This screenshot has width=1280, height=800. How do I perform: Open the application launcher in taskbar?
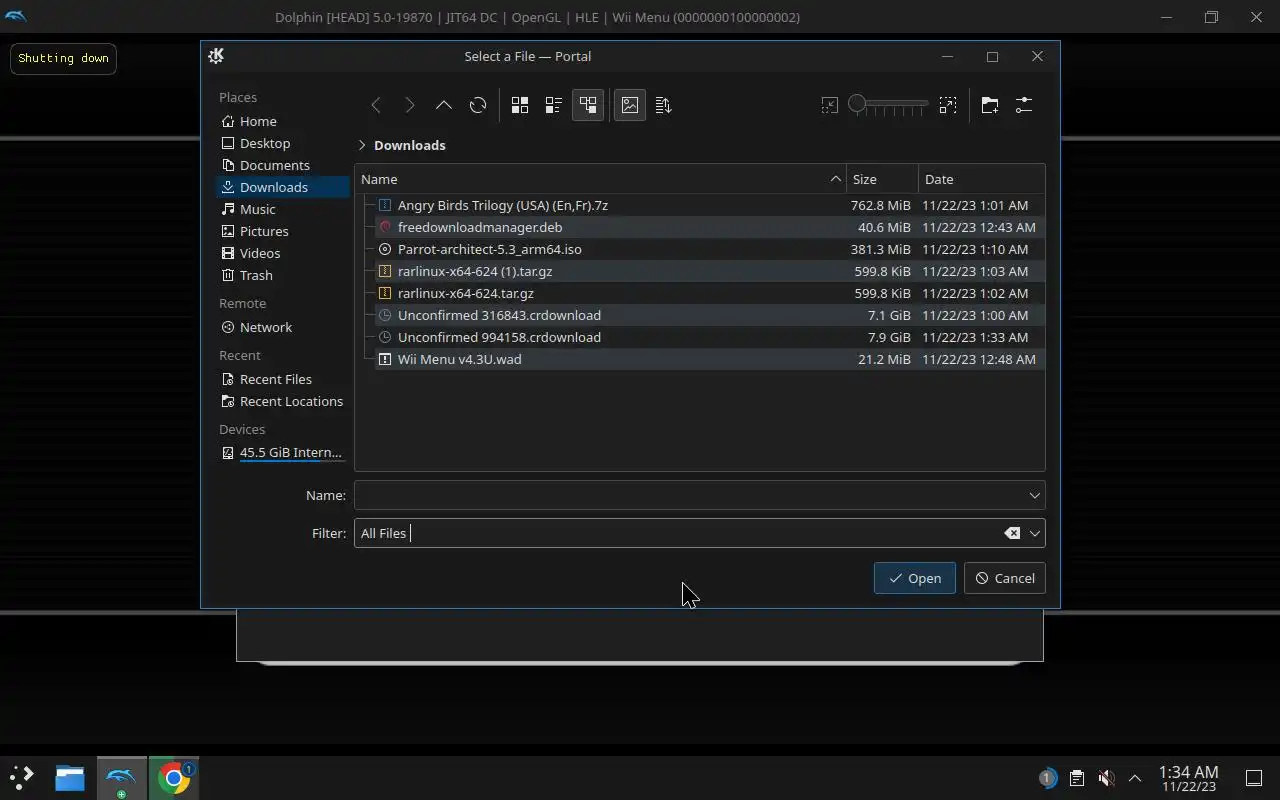click(x=22, y=777)
